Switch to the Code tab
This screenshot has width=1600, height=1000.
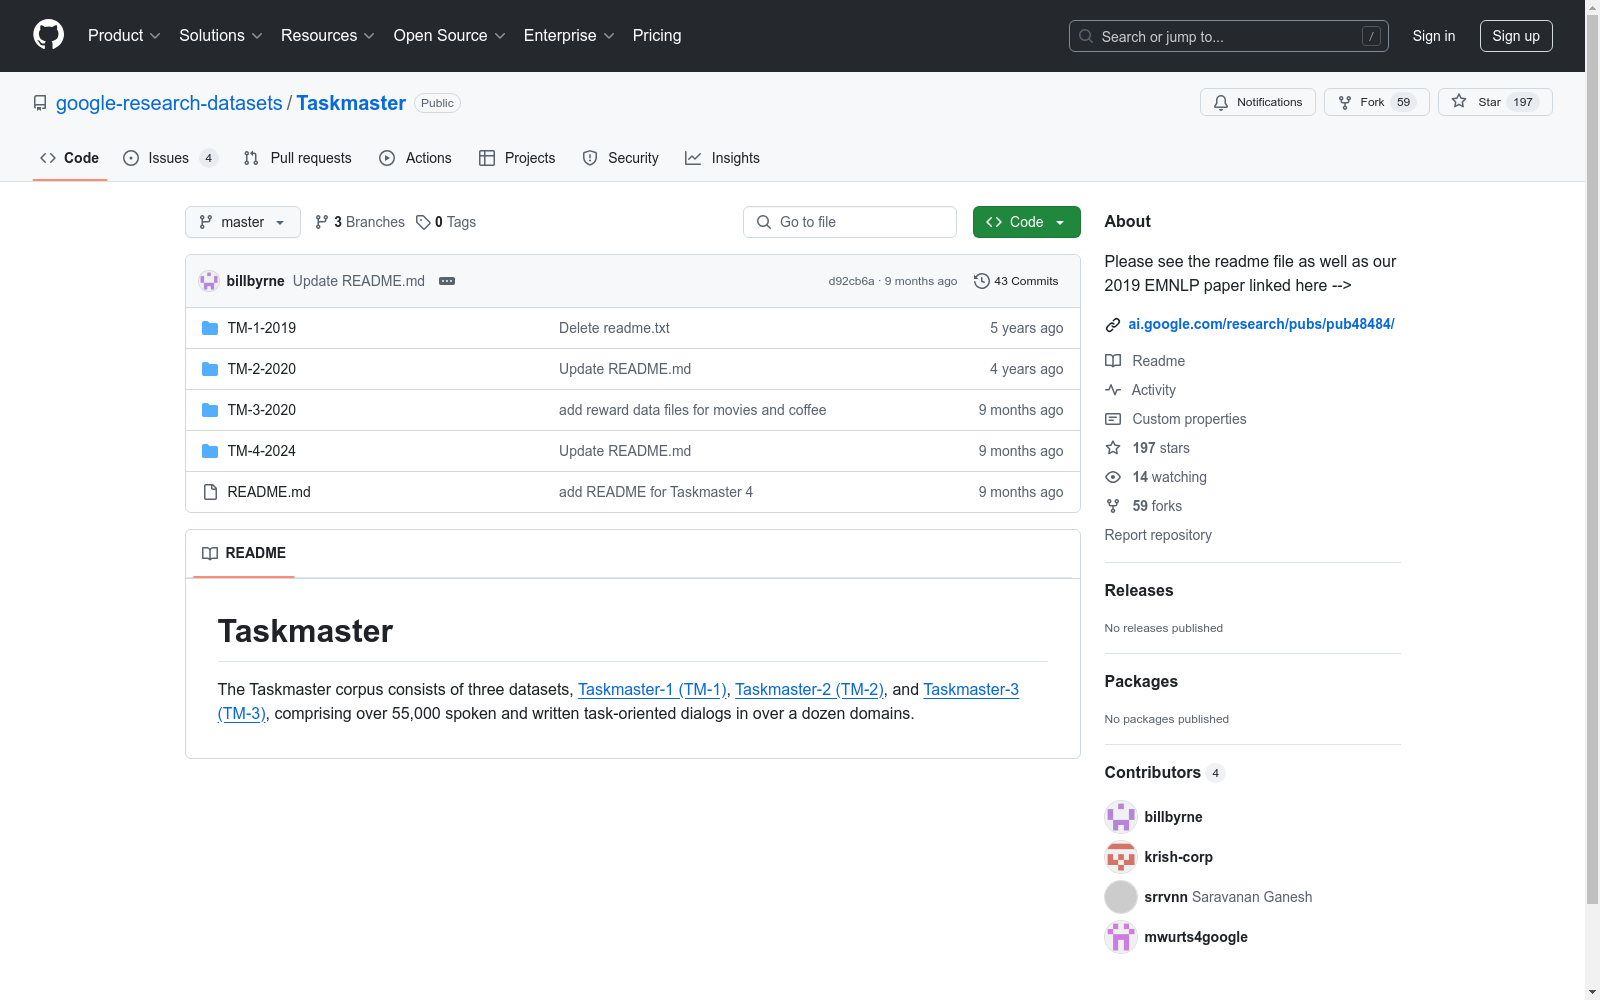point(70,158)
